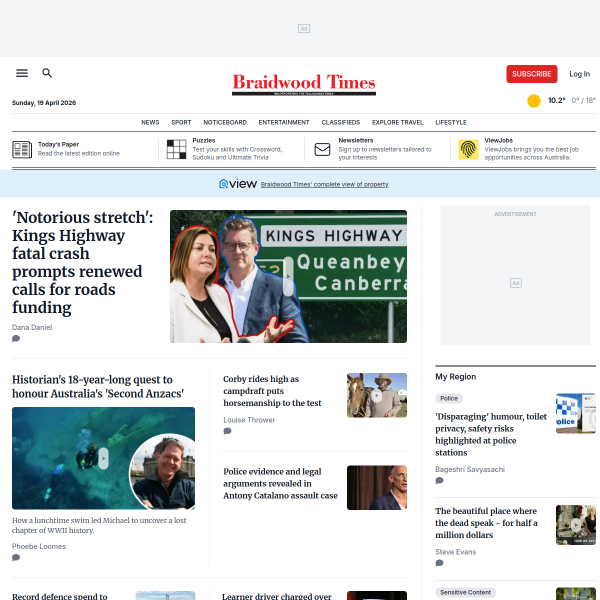Open the police station article thumbnail

[576, 413]
